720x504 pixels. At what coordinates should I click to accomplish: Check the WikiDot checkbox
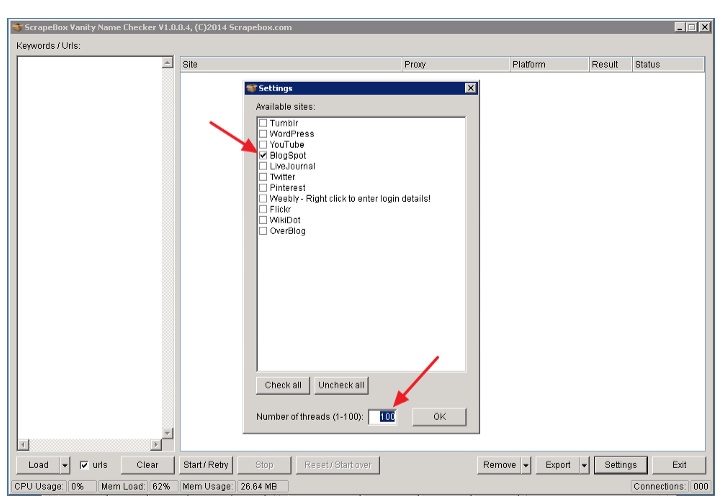[x=263, y=220]
